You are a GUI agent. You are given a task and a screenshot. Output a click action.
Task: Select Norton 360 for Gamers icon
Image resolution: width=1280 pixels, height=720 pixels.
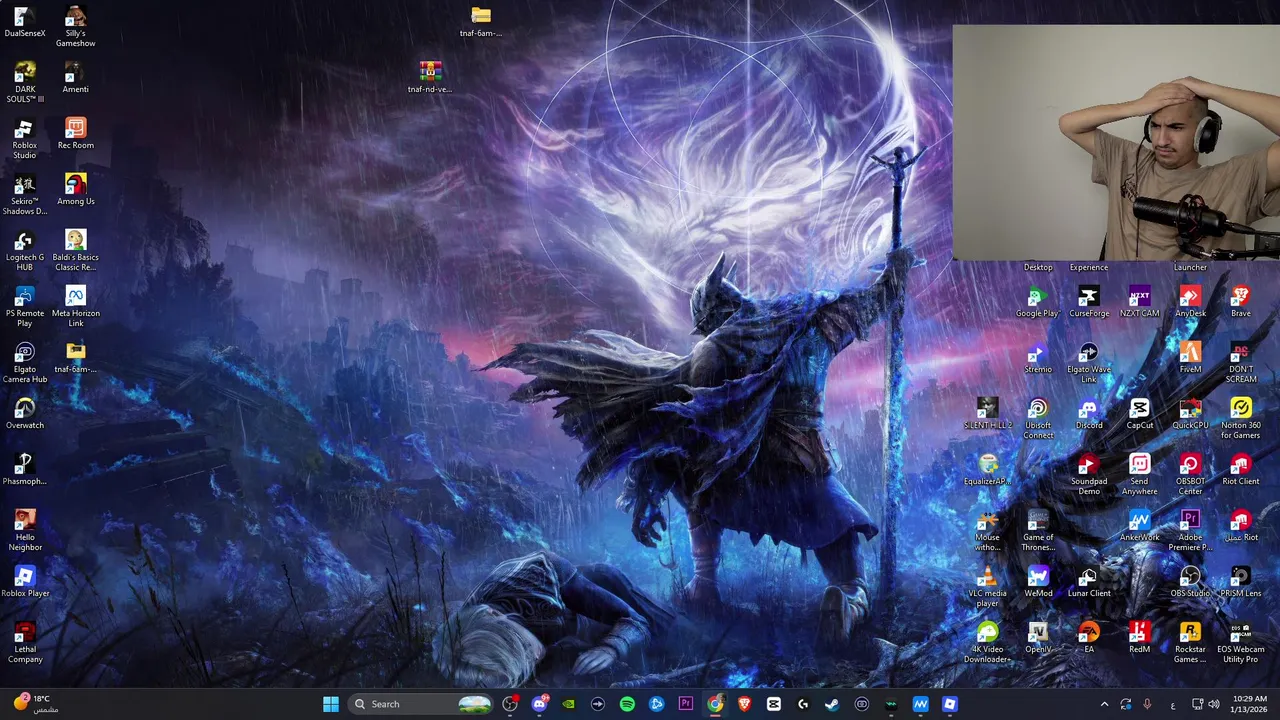[1241, 419]
